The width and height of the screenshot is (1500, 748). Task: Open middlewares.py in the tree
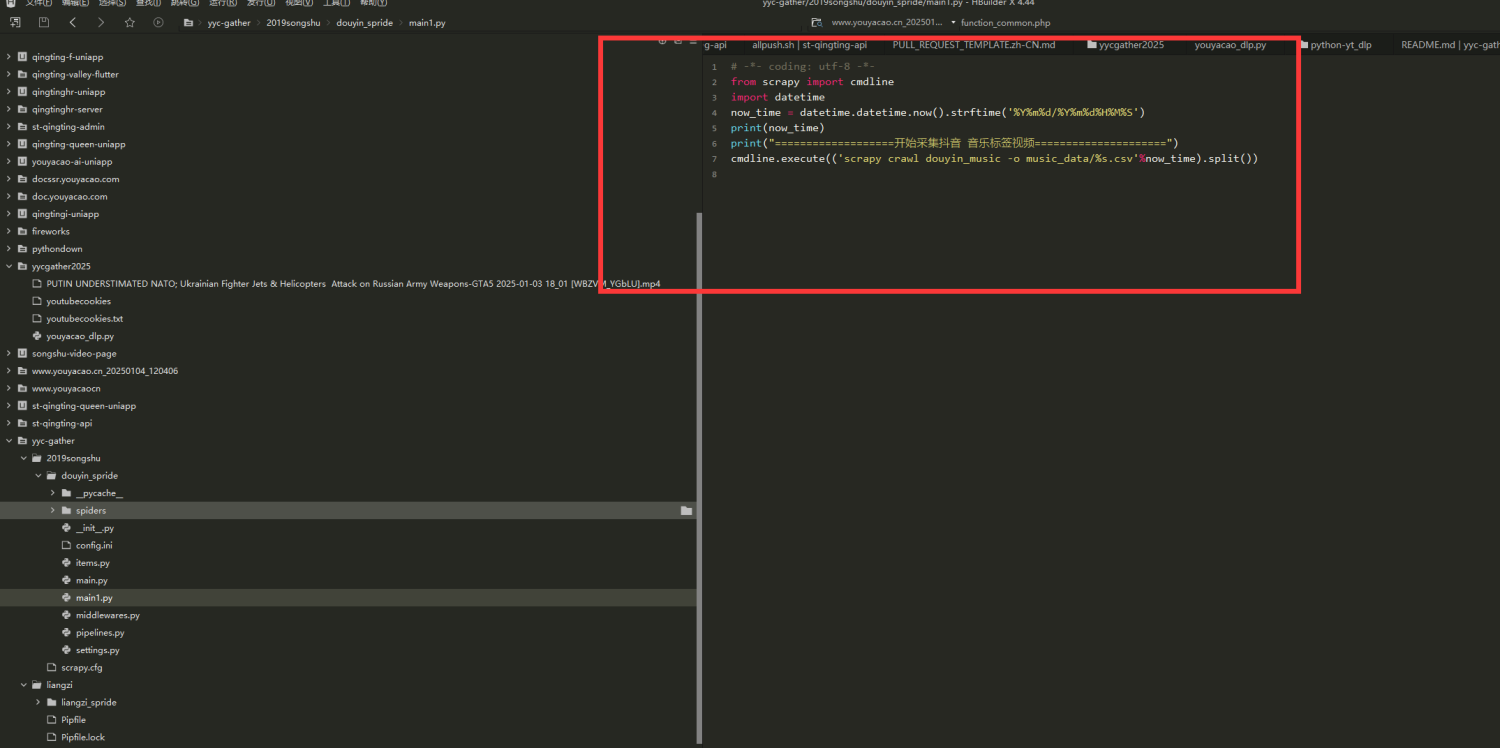click(x=108, y=615)
